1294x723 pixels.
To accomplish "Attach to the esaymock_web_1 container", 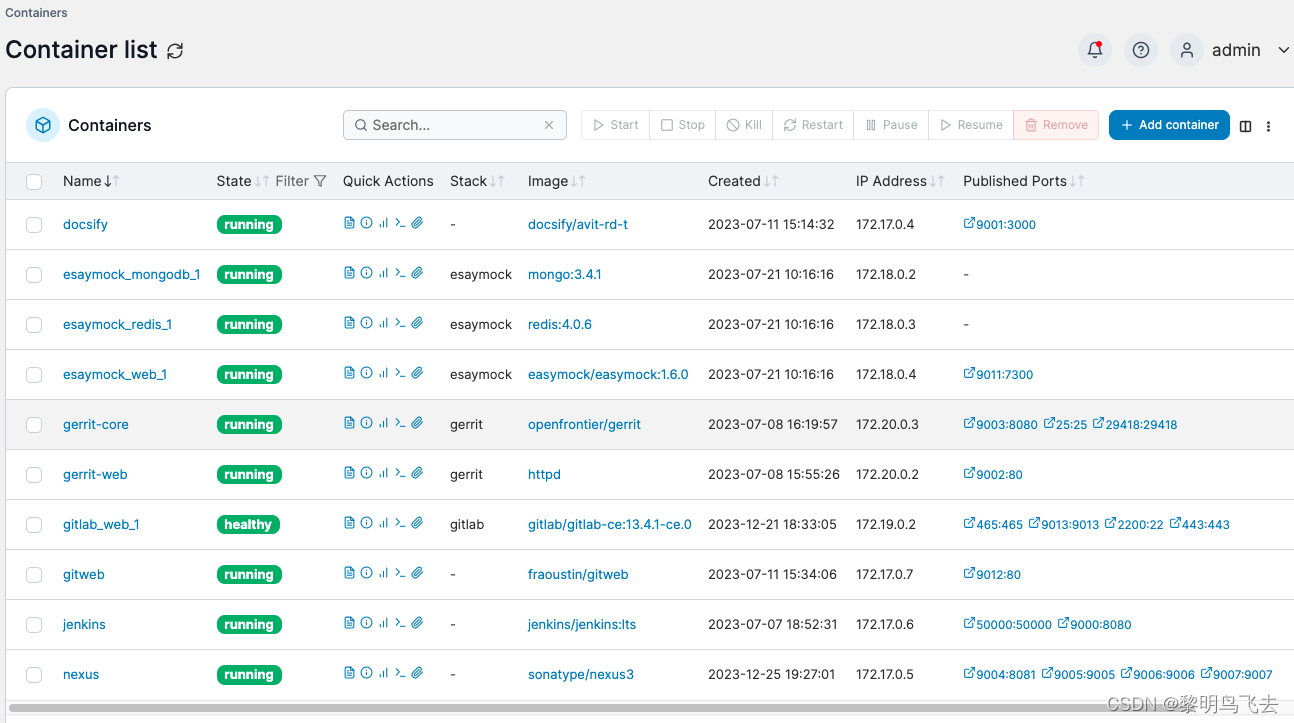I will (x=417, y=373).
